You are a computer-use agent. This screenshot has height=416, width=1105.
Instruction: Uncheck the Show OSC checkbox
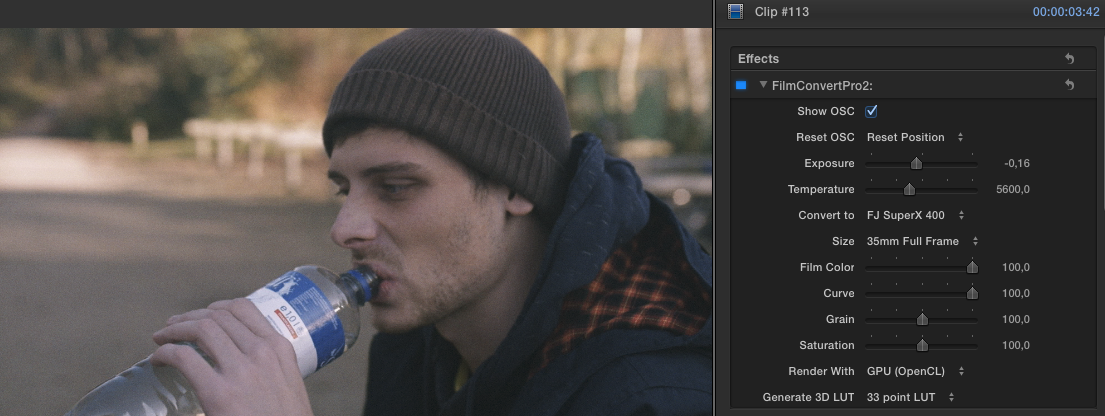871,111
